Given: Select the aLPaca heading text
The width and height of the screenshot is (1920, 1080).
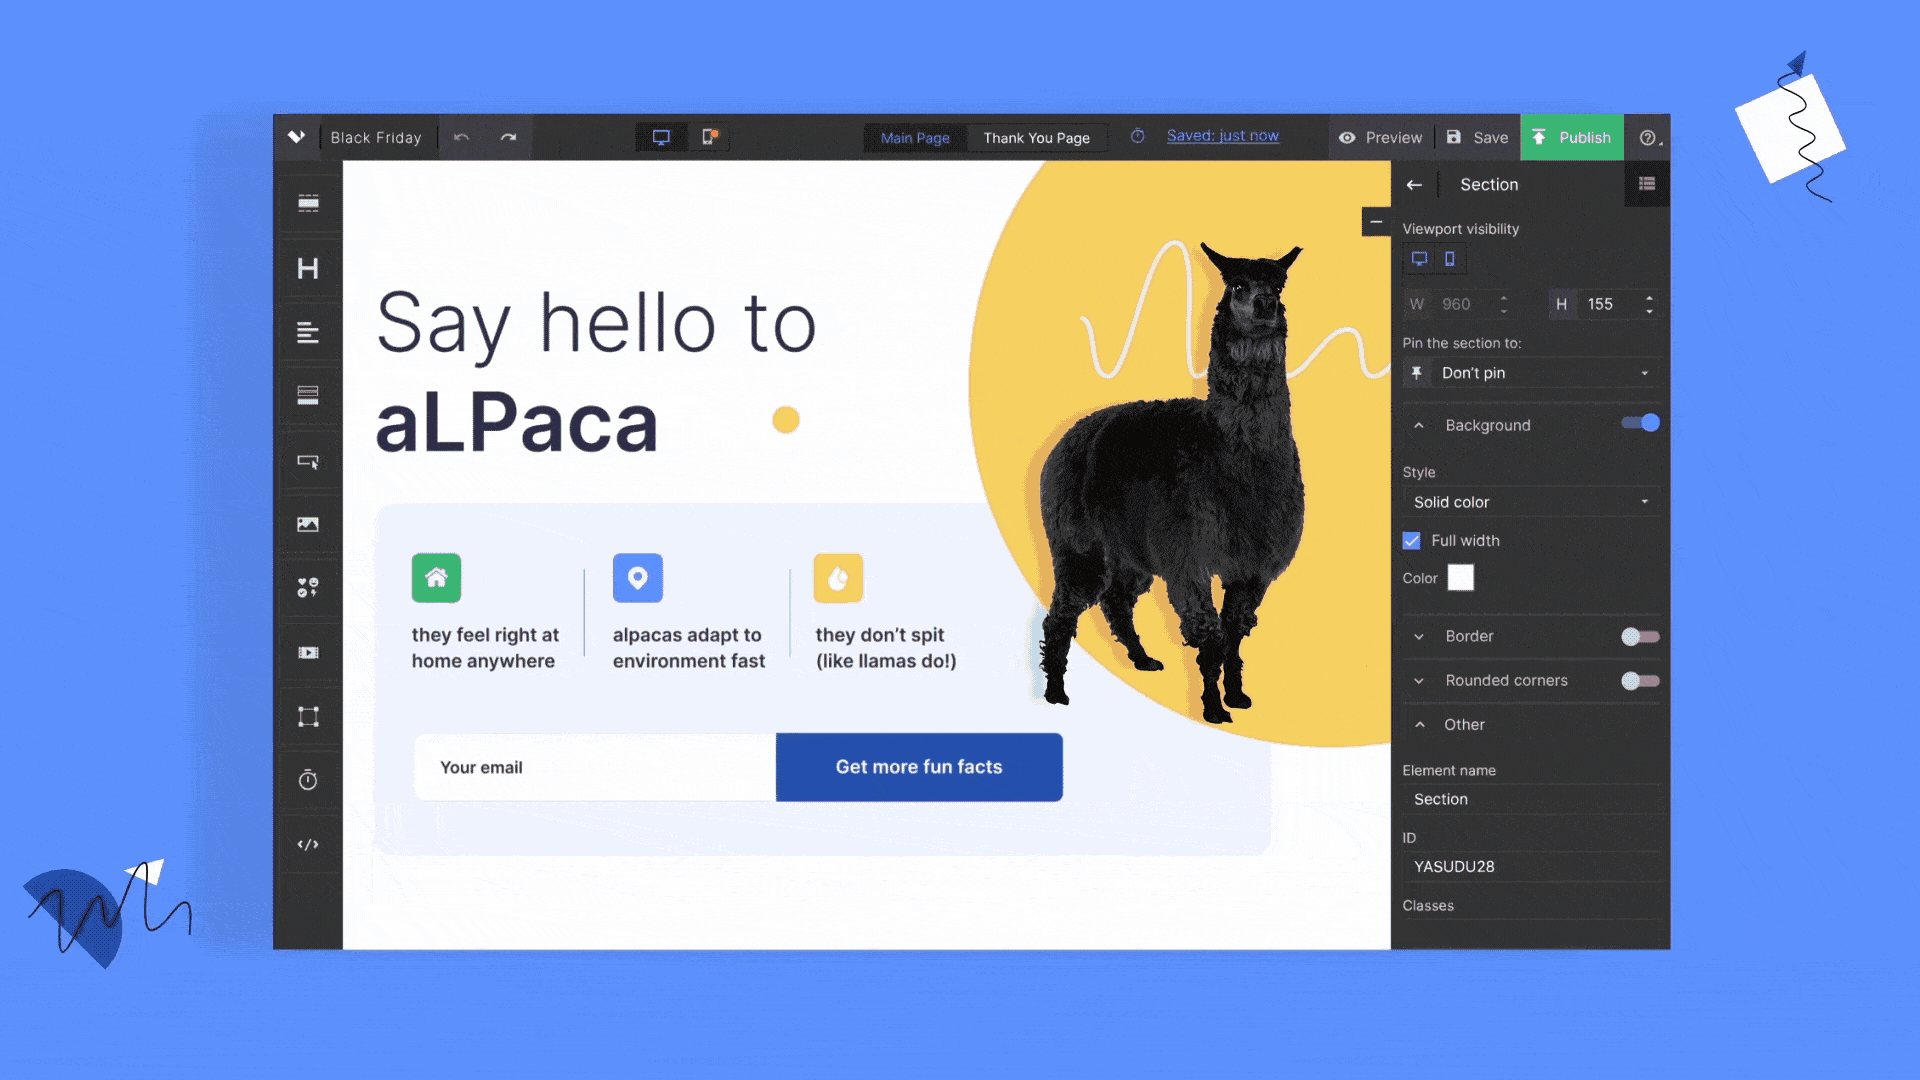Looking at the screenshot, I should coord(516,423).
